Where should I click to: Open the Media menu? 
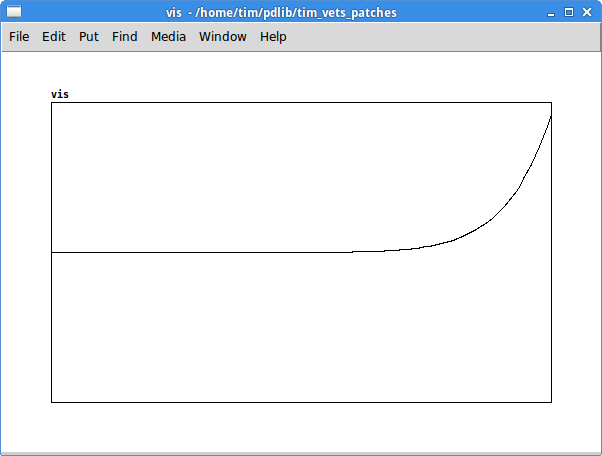point(168,37)
